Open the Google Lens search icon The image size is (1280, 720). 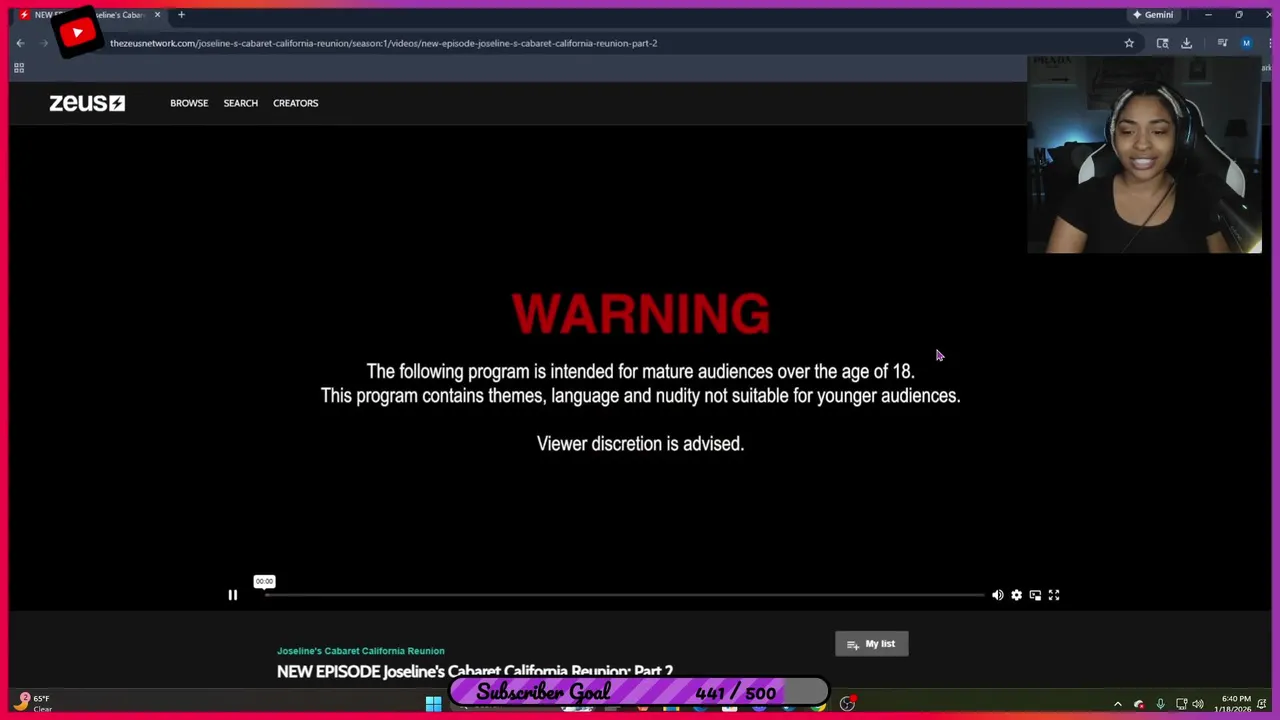(x=1162, y=43)
